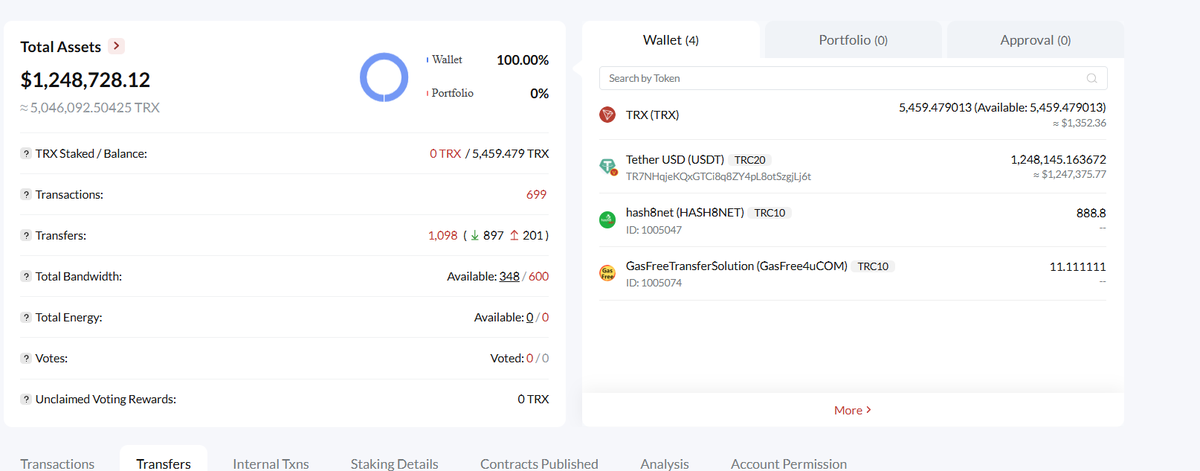Open USDT contract address TR7NHqje link
The width and height of the screenshot is (1200, 471).
click(718, 176)
